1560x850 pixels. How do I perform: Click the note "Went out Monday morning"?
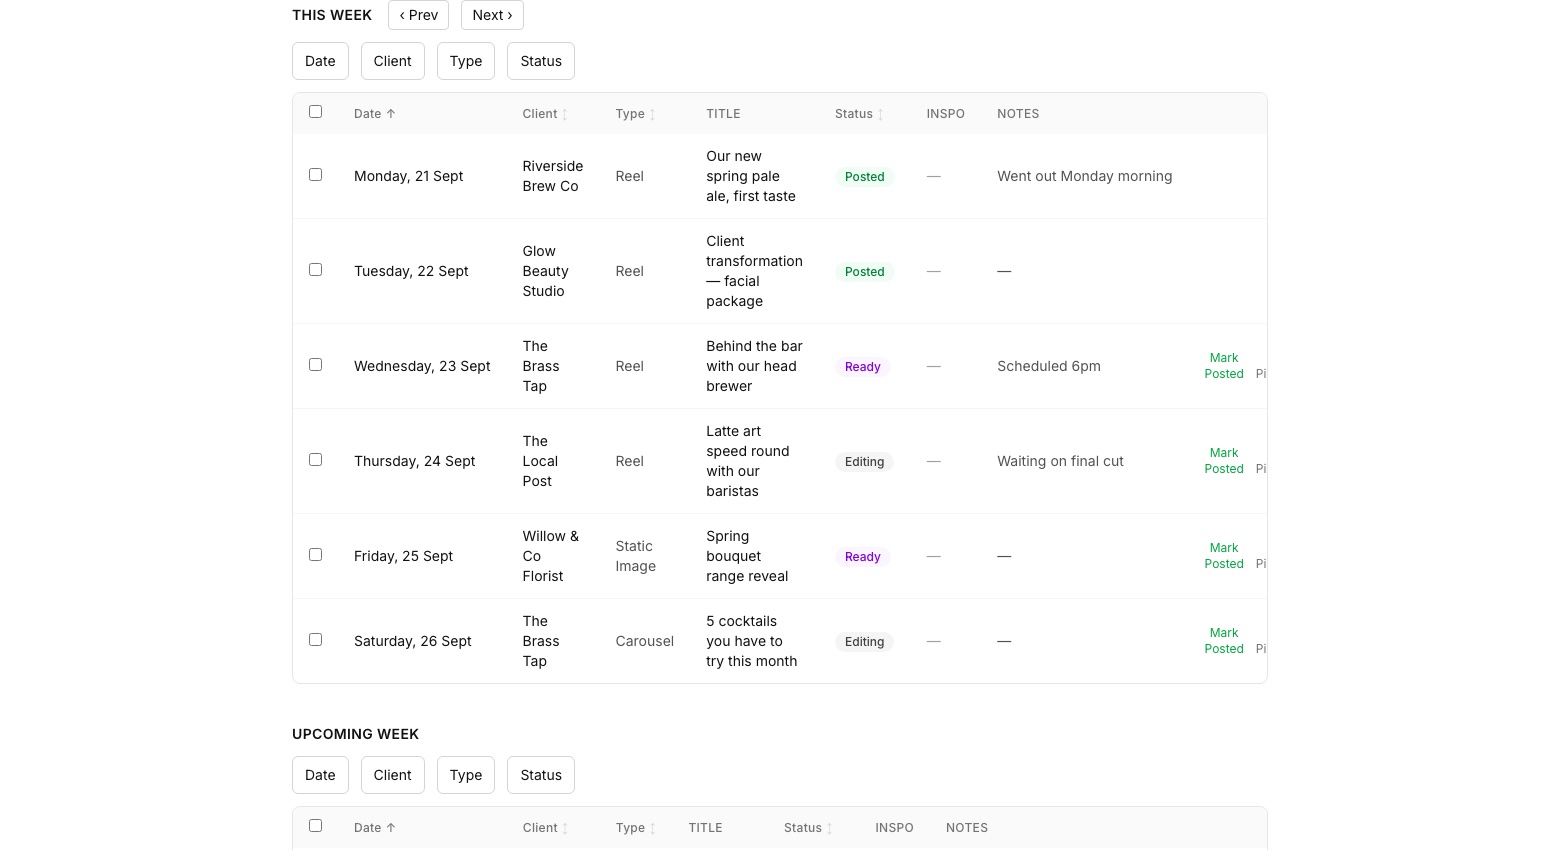pos(1085,176)
